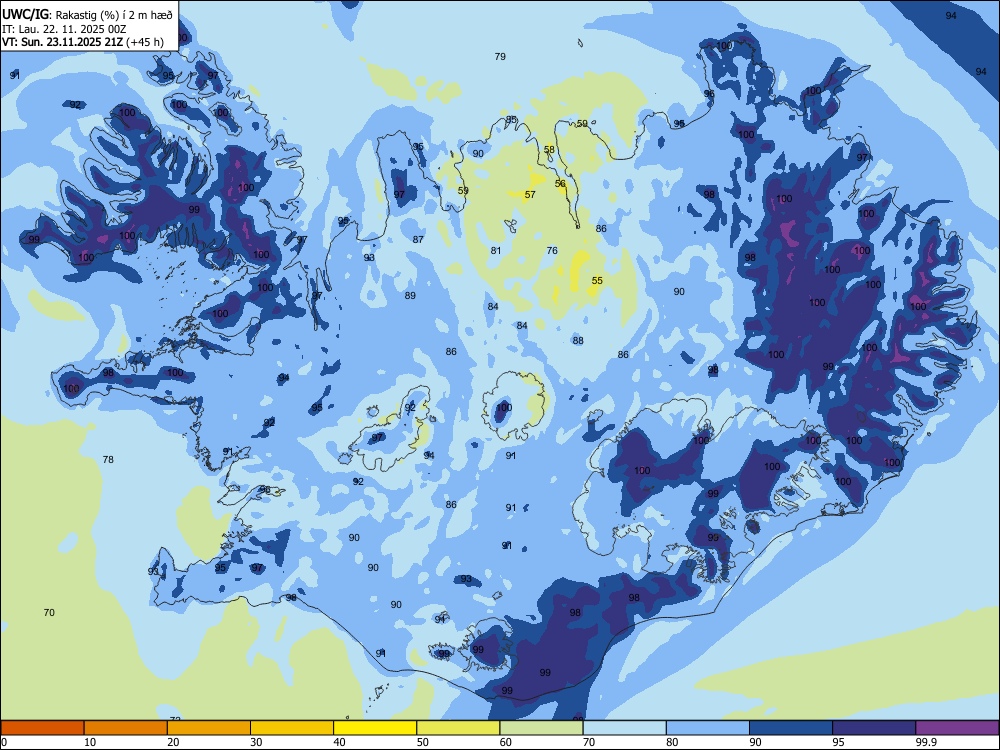Click the title text 'Rakastig (%) í 2 m hæð'
The image size is (1000, 750).
[115, 15]
